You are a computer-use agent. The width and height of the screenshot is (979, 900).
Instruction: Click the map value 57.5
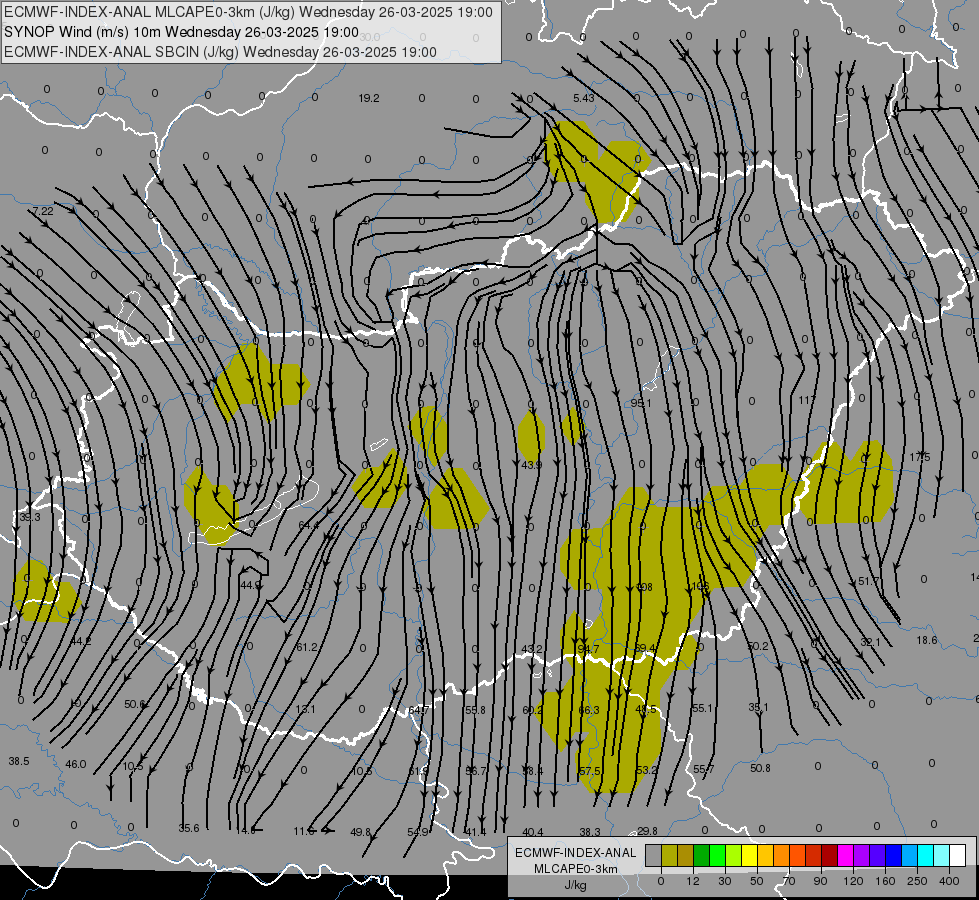click(590, 771)
